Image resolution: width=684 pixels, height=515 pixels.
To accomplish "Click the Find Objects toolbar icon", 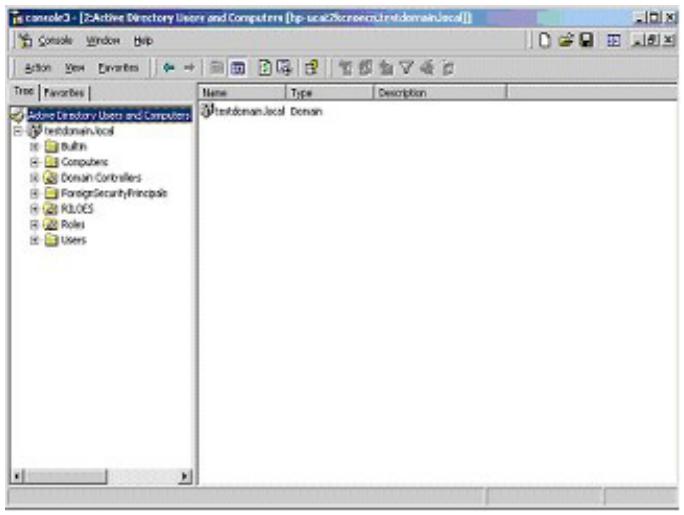I will point(427,68).
